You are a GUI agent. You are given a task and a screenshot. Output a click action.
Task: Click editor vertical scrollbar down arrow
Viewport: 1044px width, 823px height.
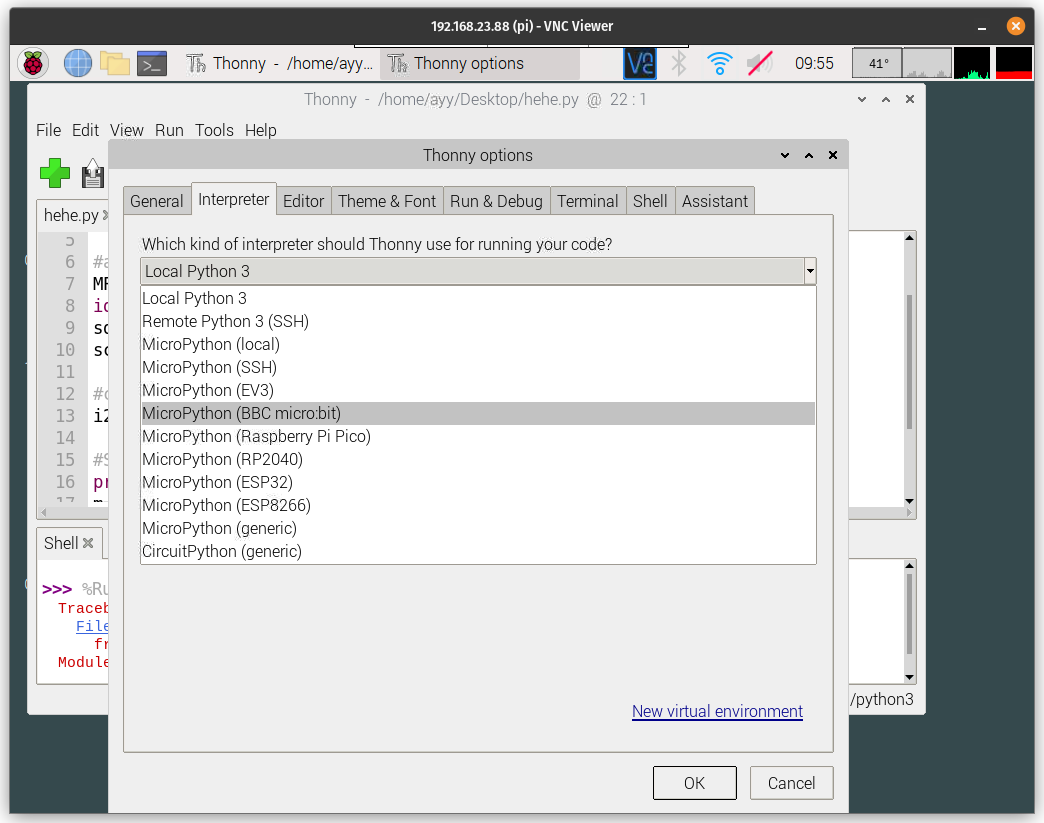(910, 501)
